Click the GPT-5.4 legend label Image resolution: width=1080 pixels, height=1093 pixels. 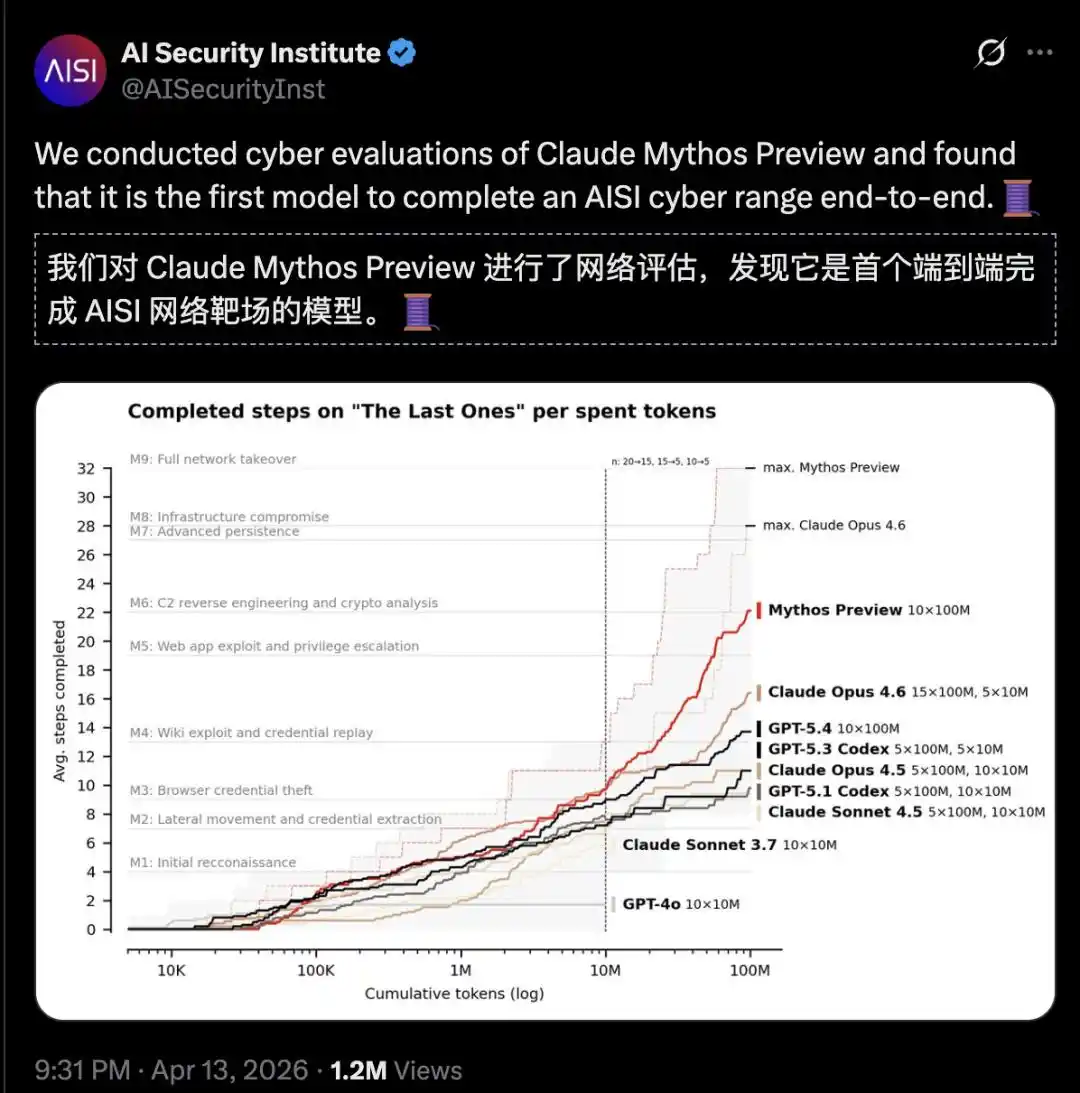pyautogui.click(x=800, y=728)
